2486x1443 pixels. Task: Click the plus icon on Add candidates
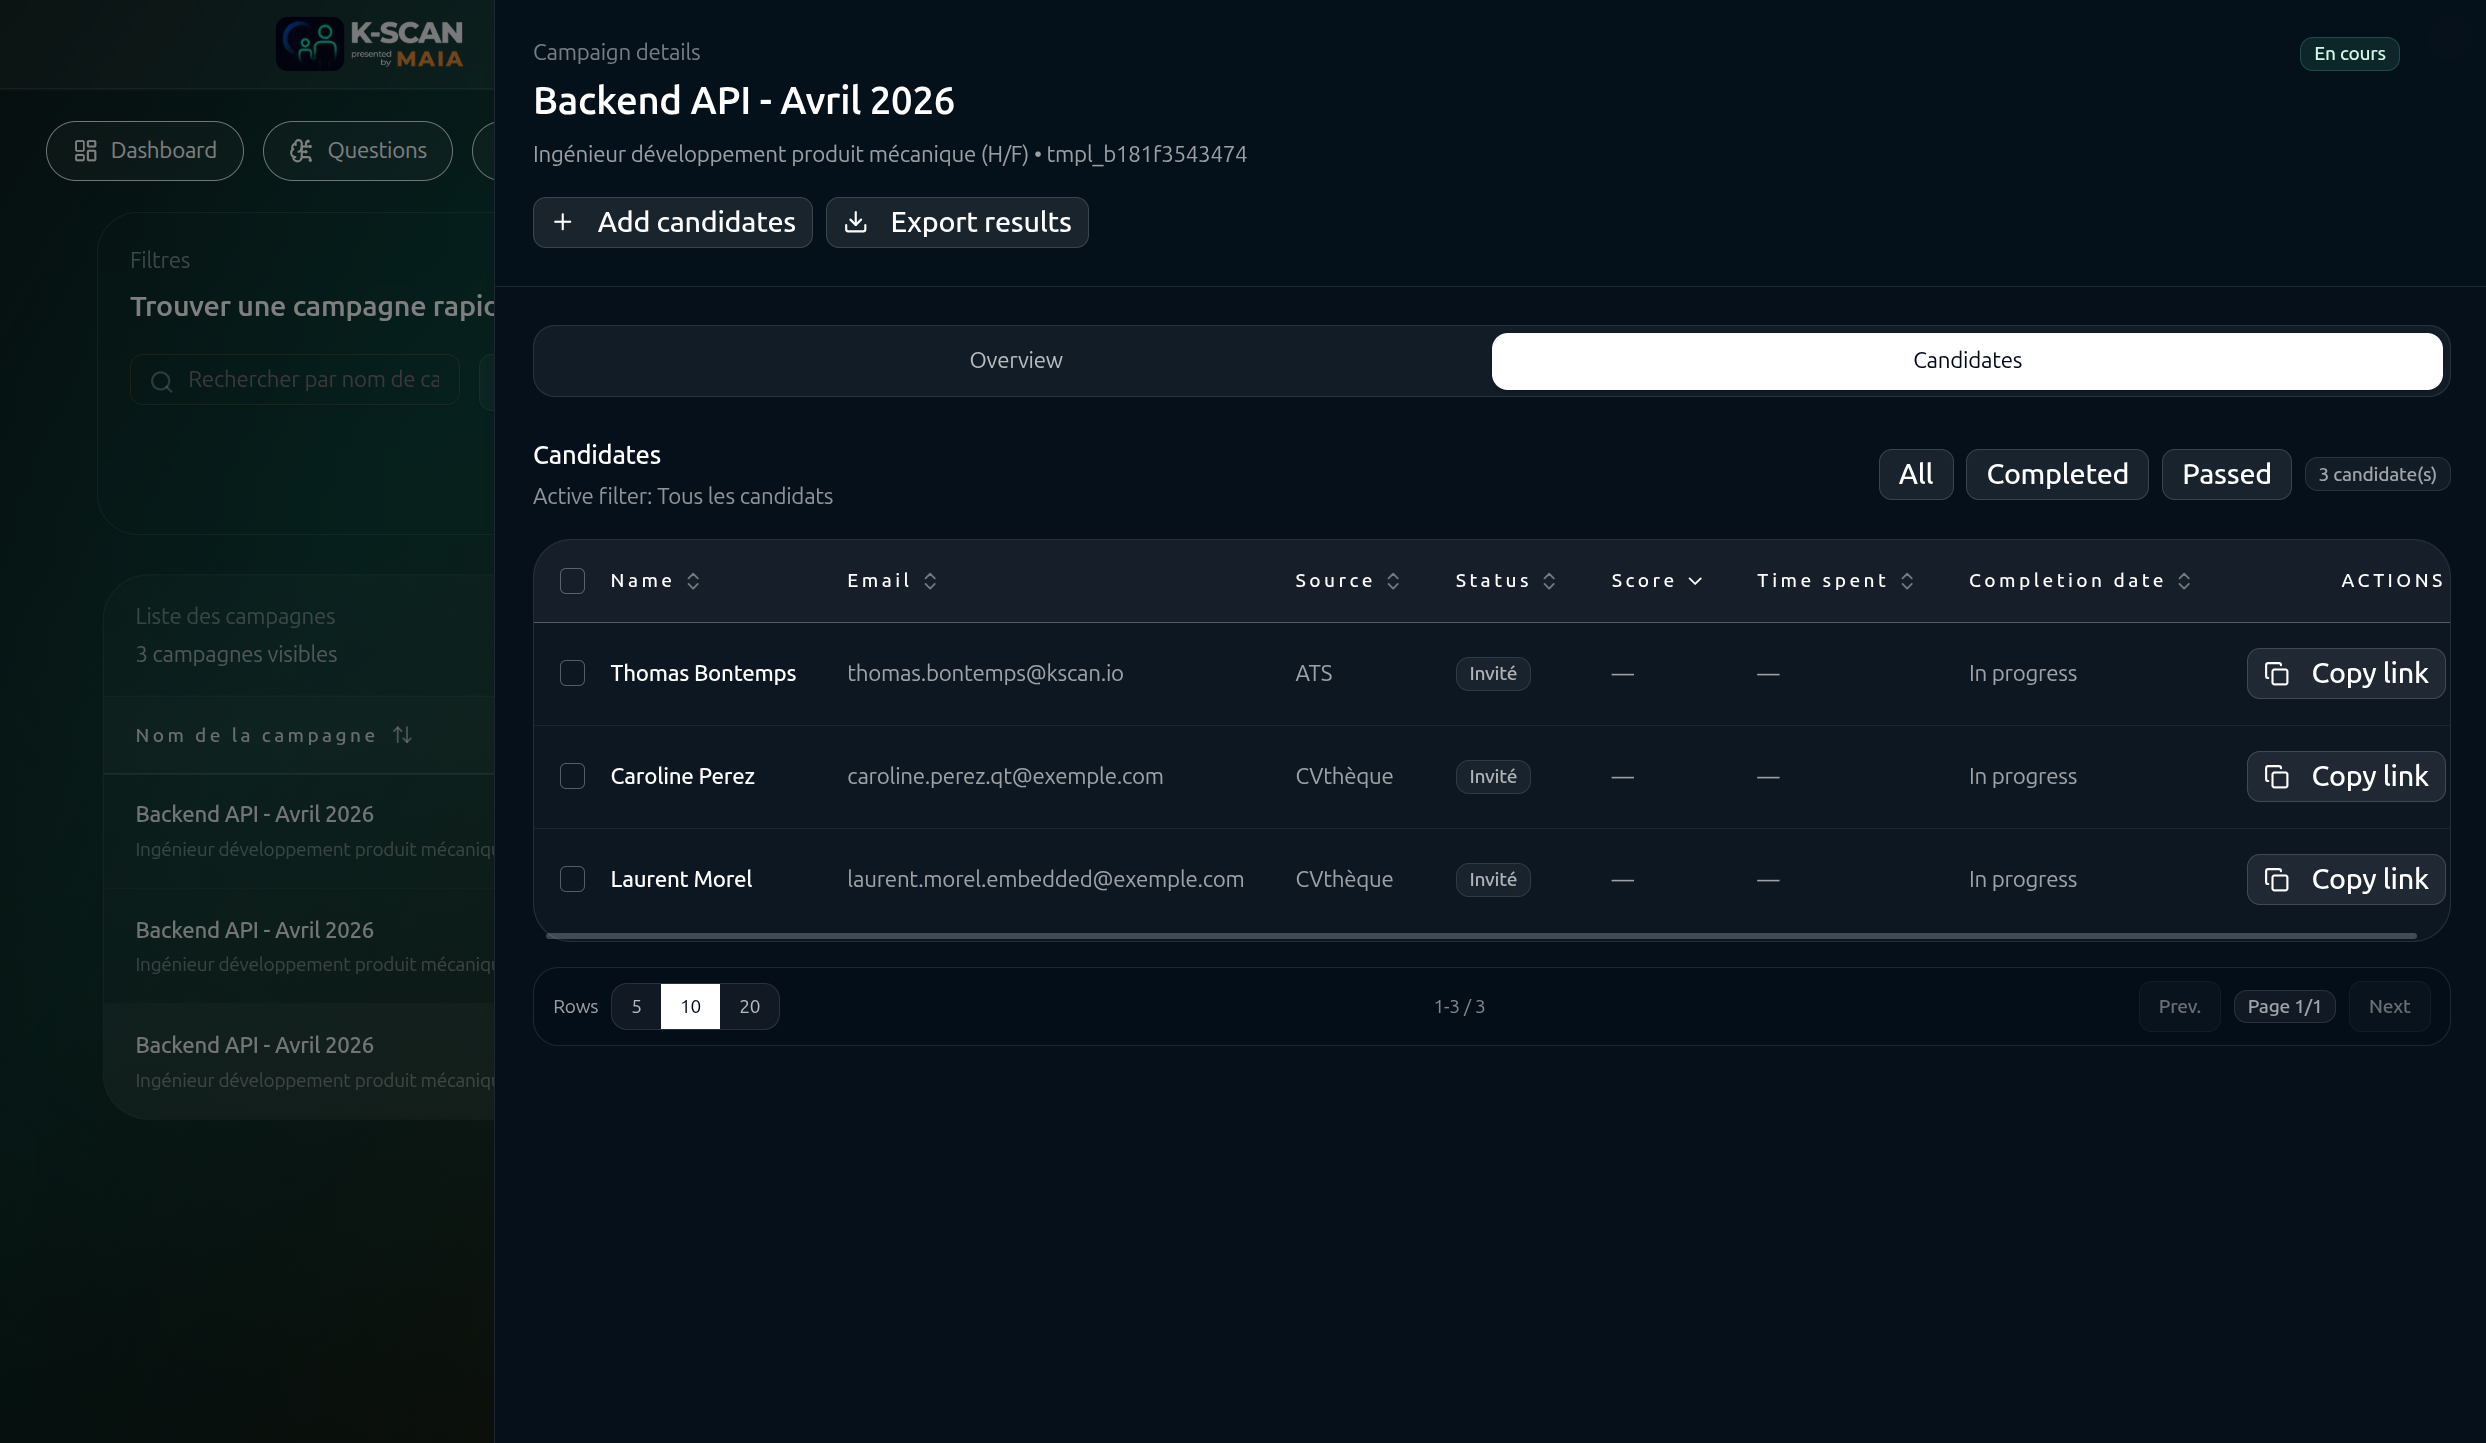point(563,222)
